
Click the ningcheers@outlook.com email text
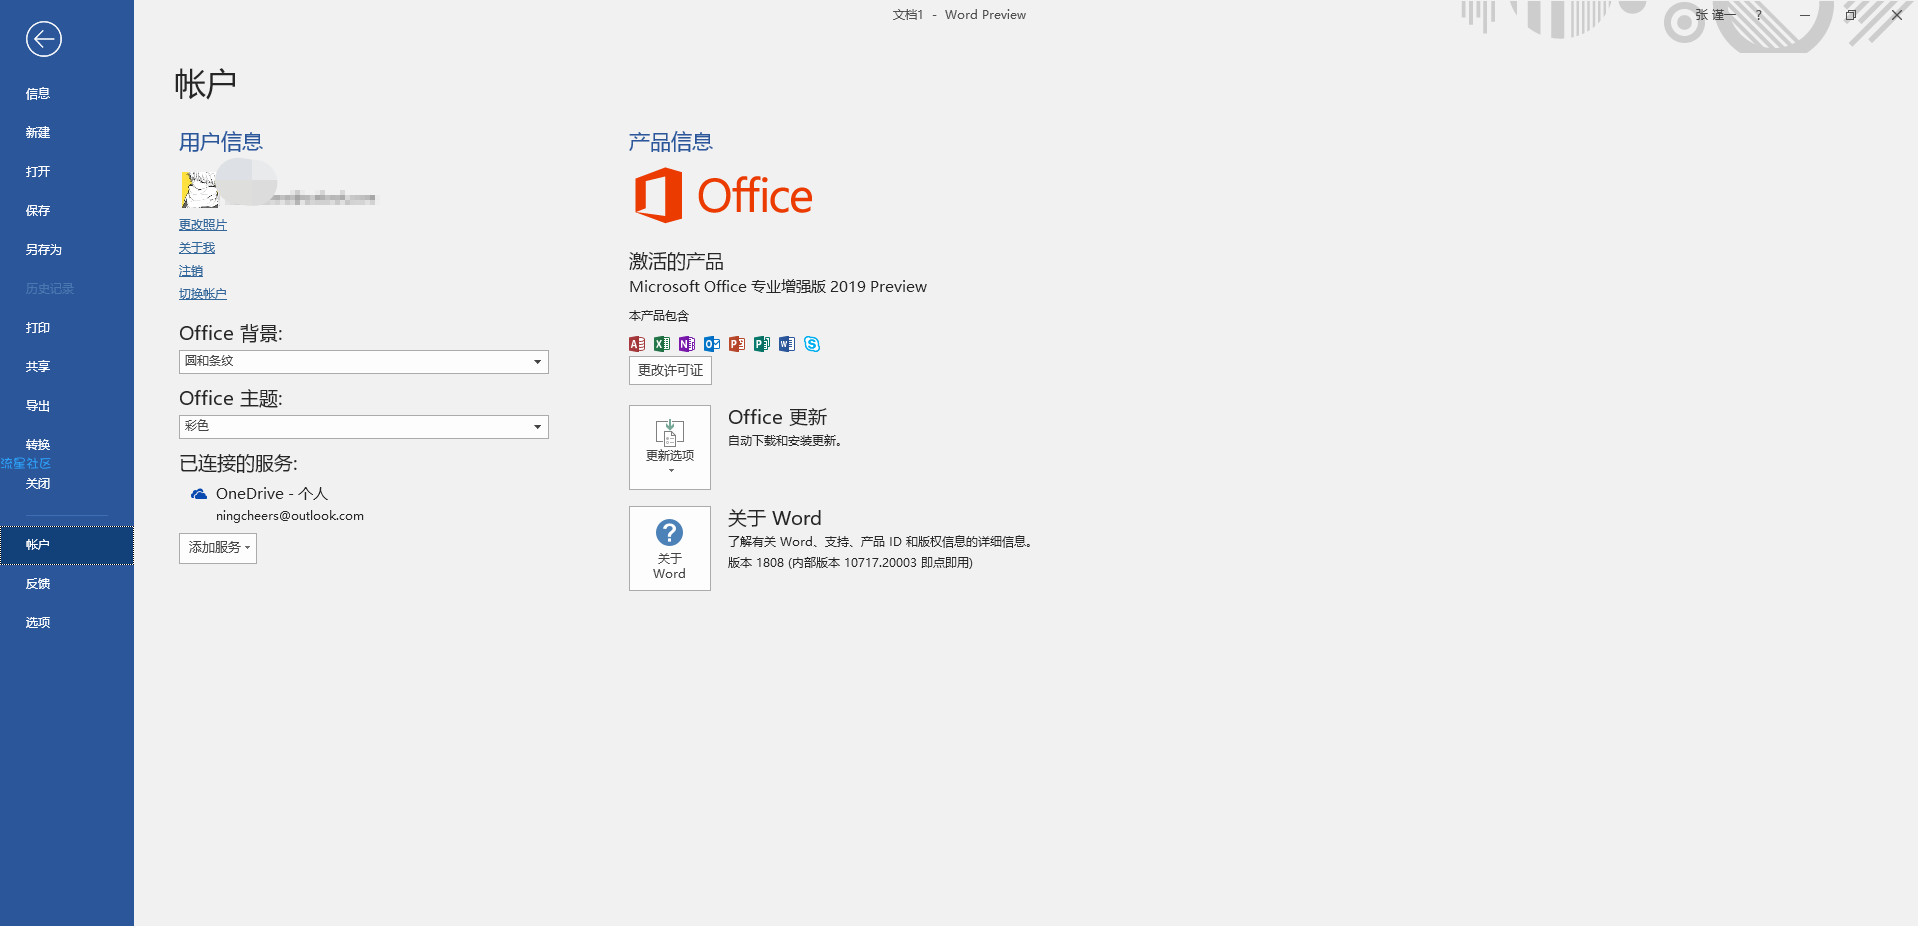[x=290, y=516]
